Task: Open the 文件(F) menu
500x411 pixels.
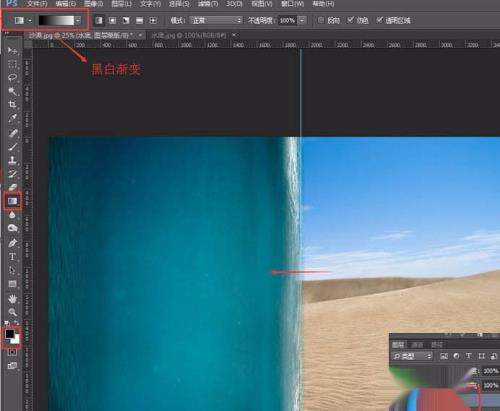Action: [37, 4]
